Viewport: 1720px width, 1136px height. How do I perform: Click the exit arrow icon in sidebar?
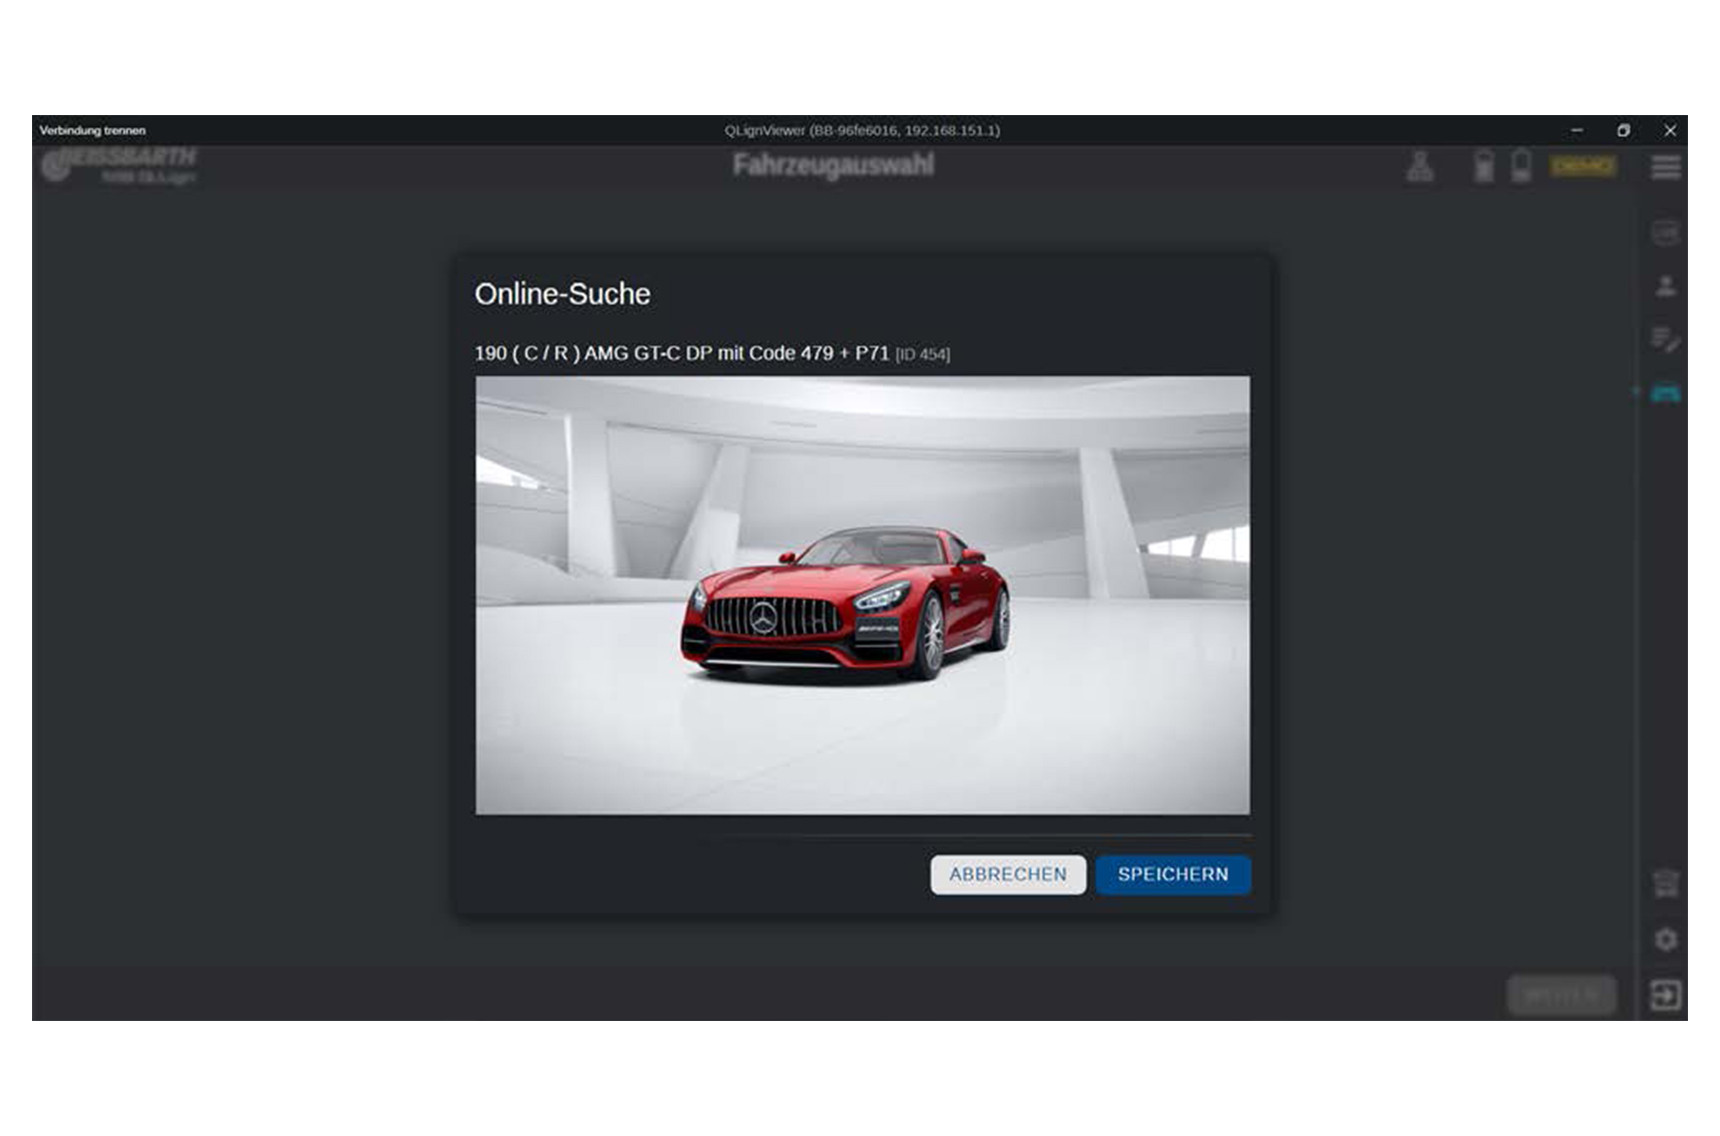coord(1665,995)
